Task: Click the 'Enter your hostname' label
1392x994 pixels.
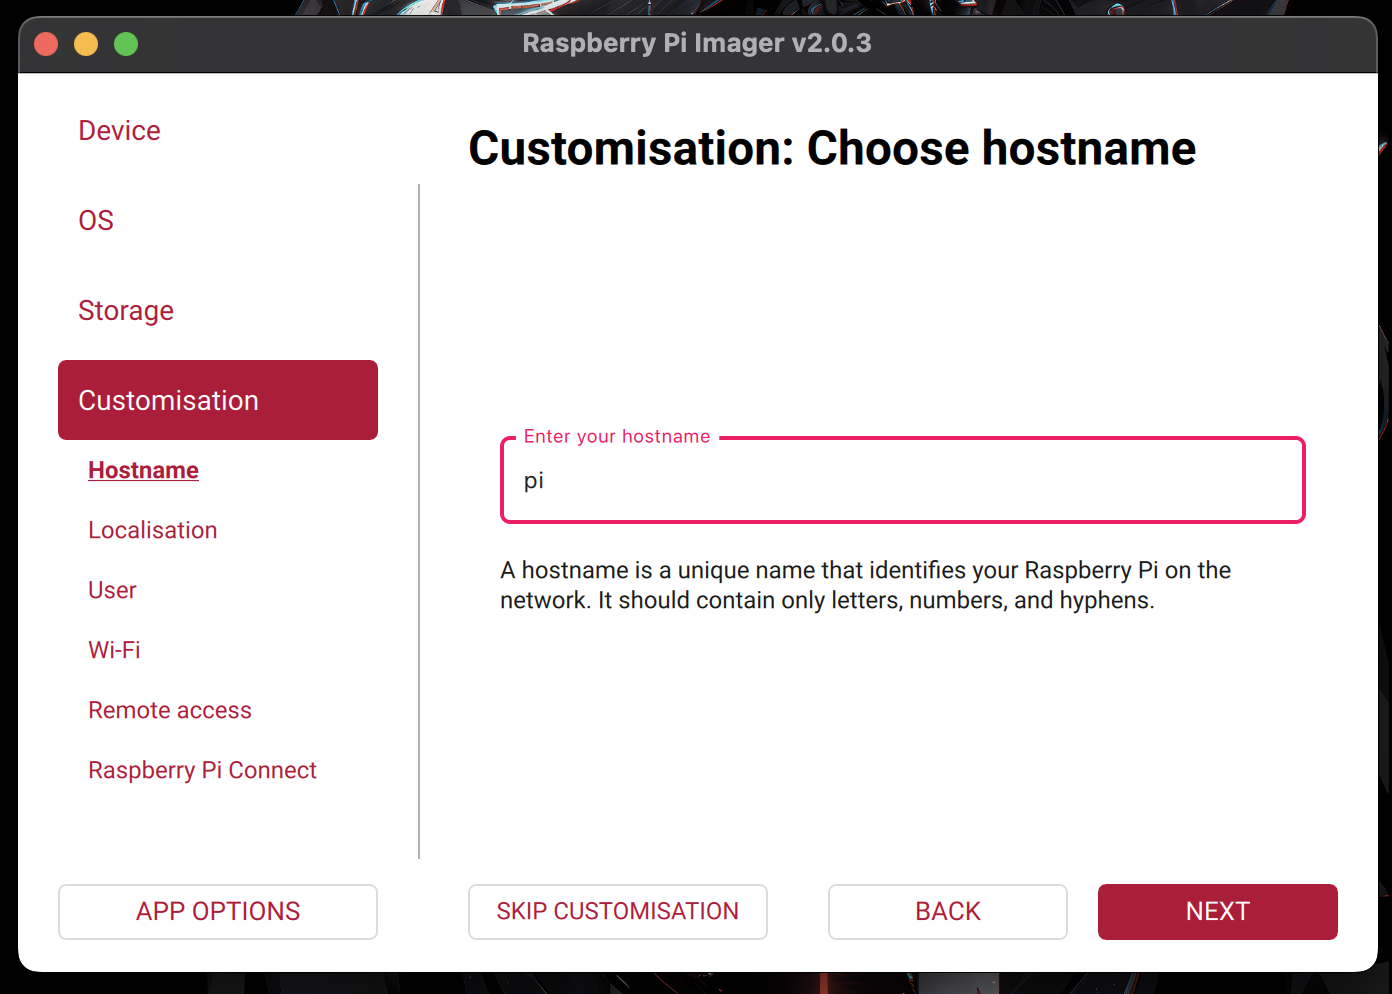Action: click(617, 436)
